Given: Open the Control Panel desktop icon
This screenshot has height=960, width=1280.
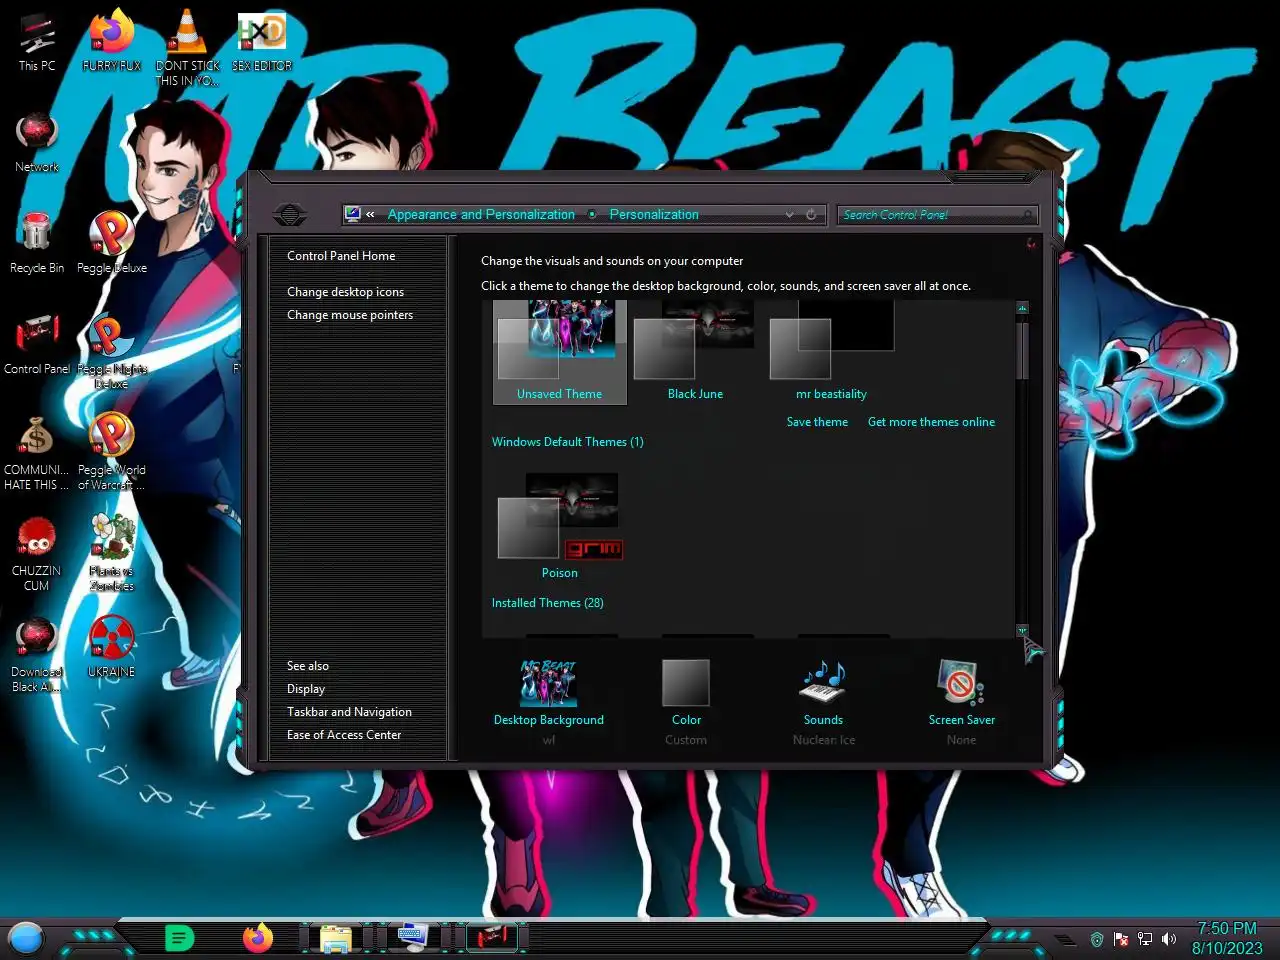Looking at the screenshot, I should click(x=37, y=345).
